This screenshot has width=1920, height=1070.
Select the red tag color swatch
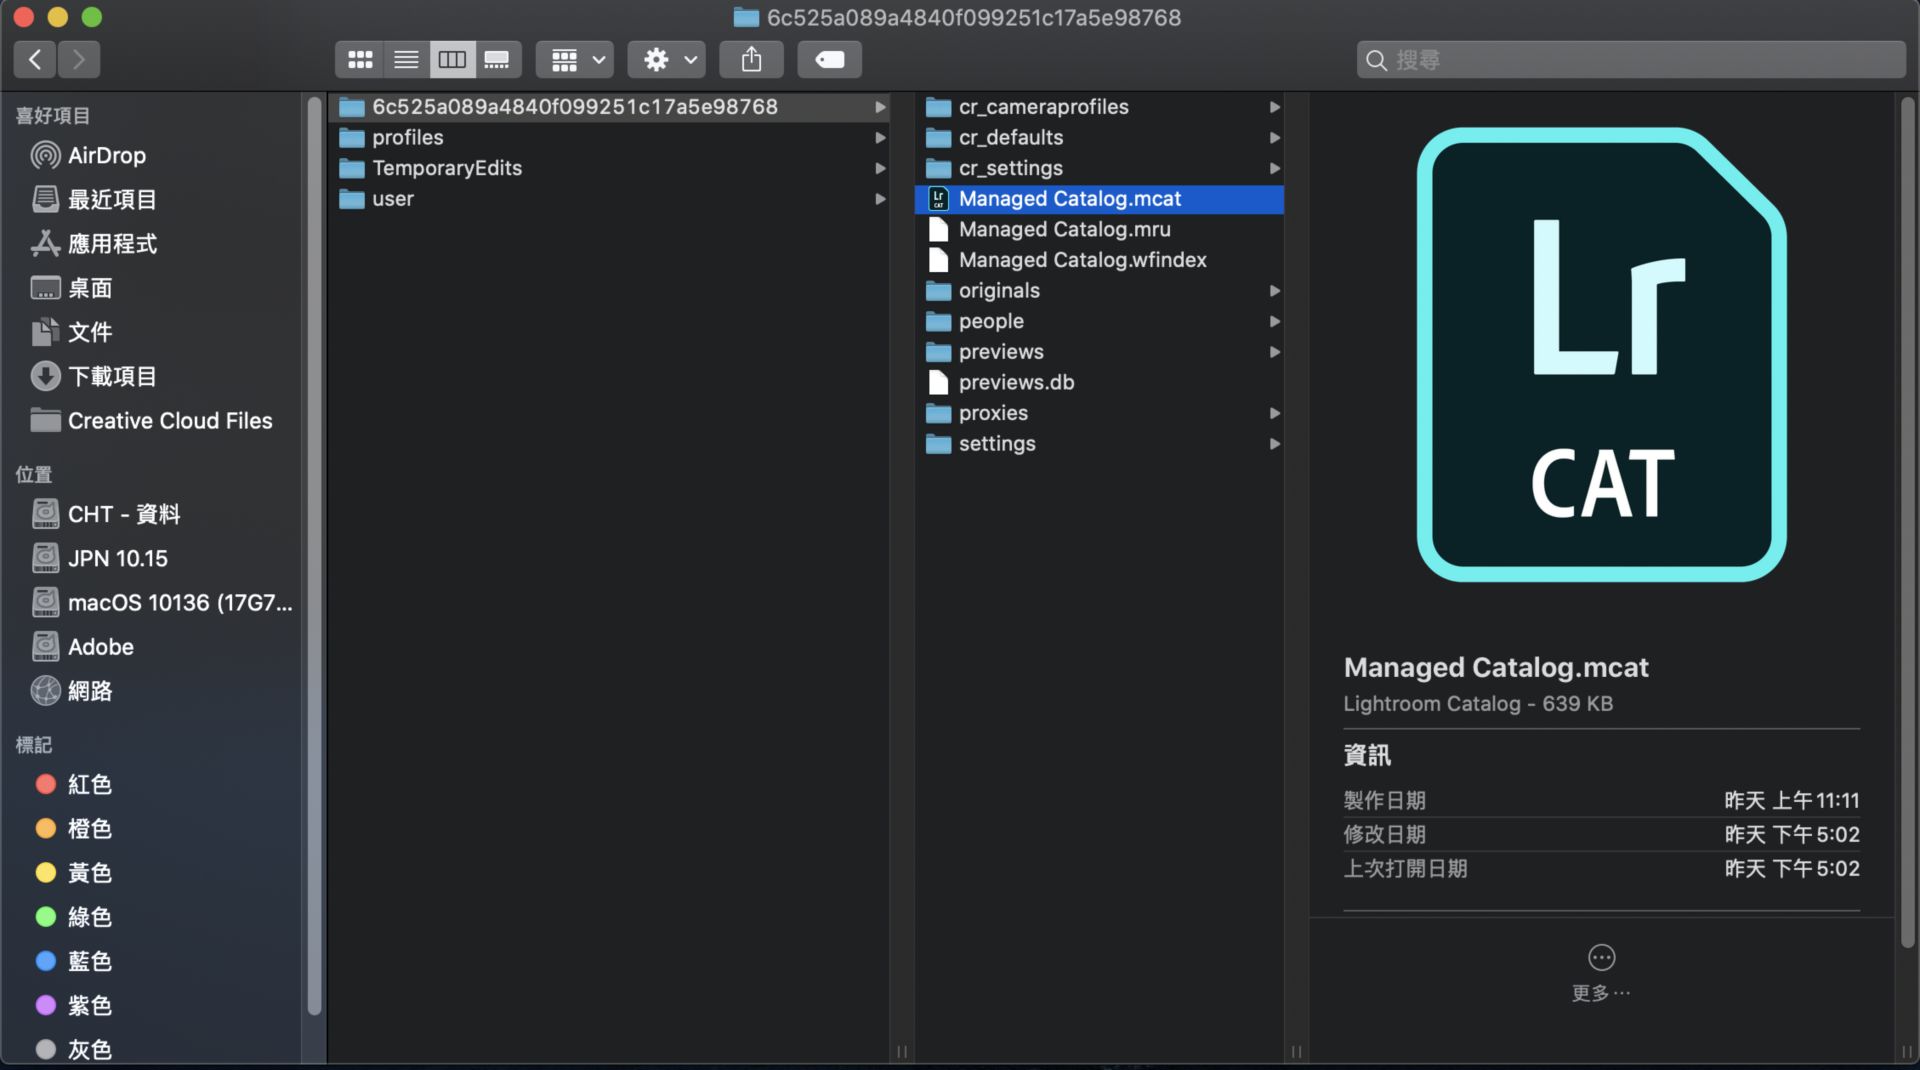point(44,784)
